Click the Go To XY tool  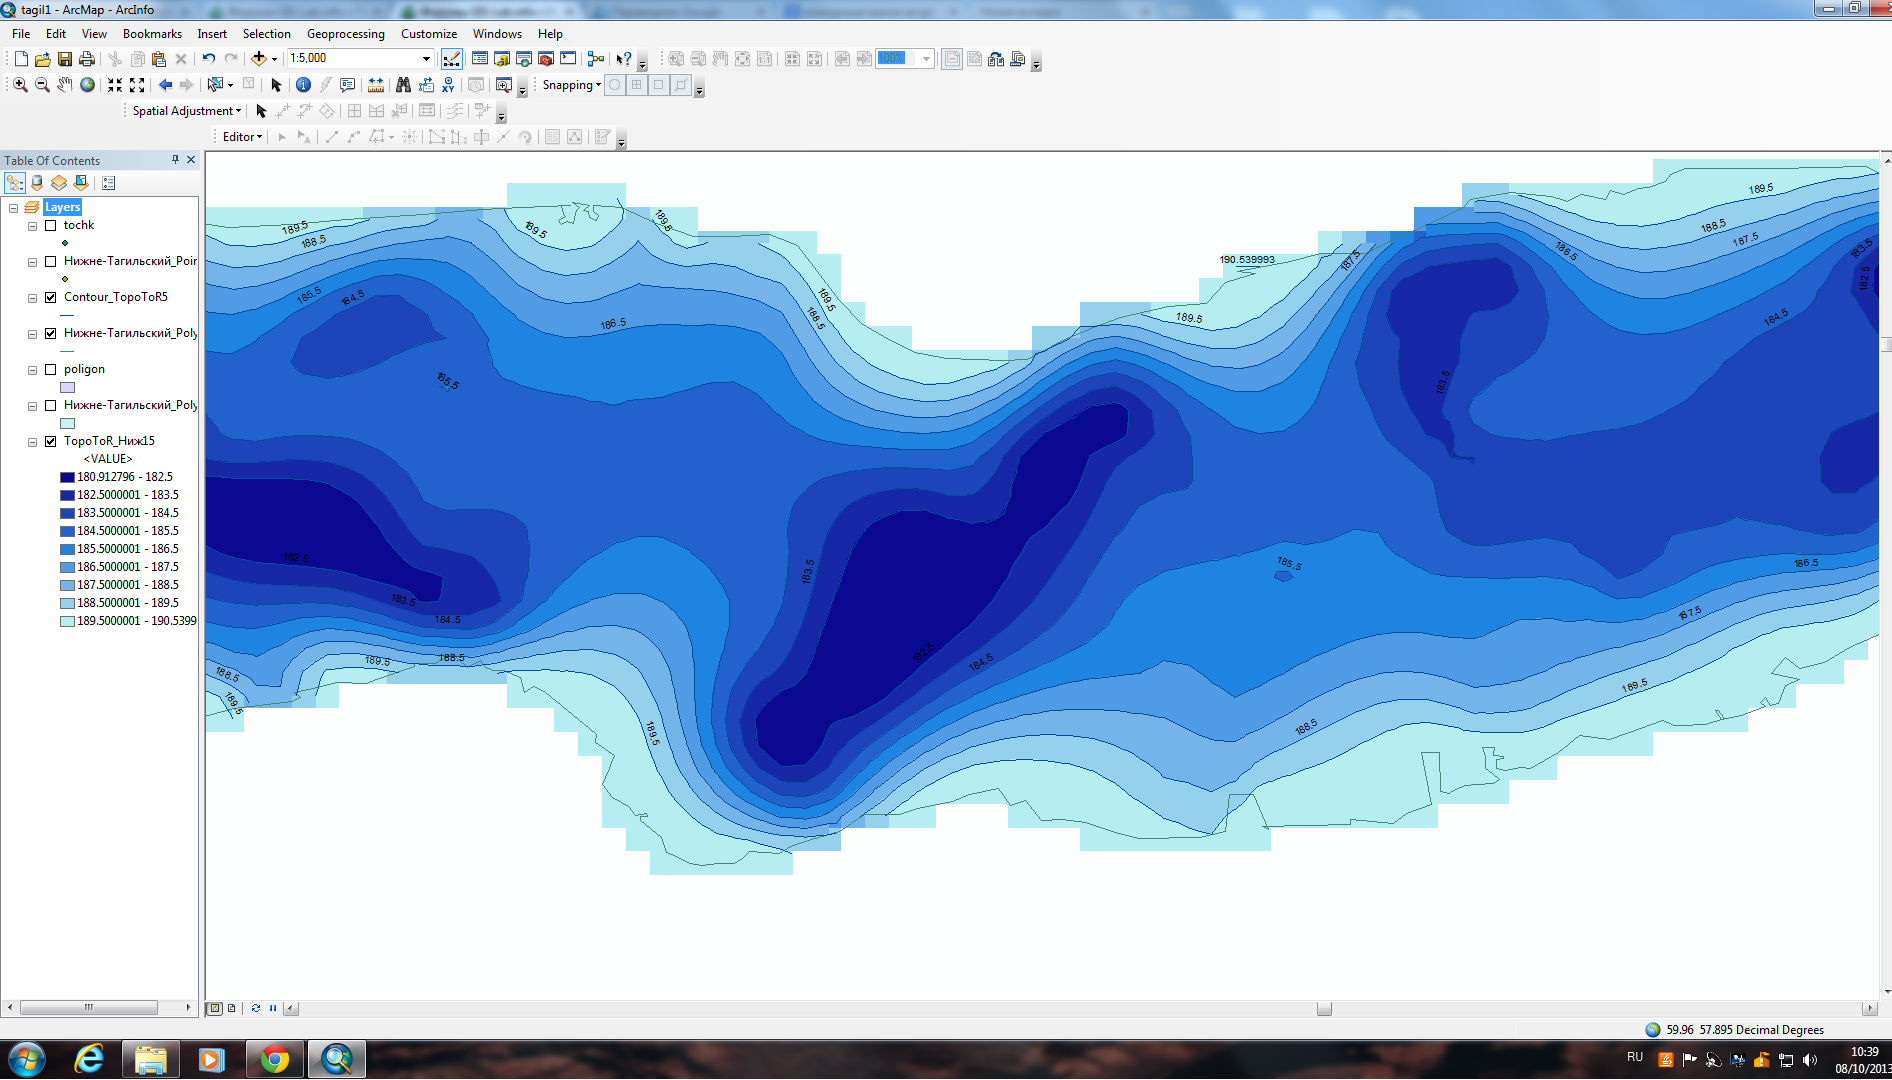pyautogui.click(x=448, y=85)
